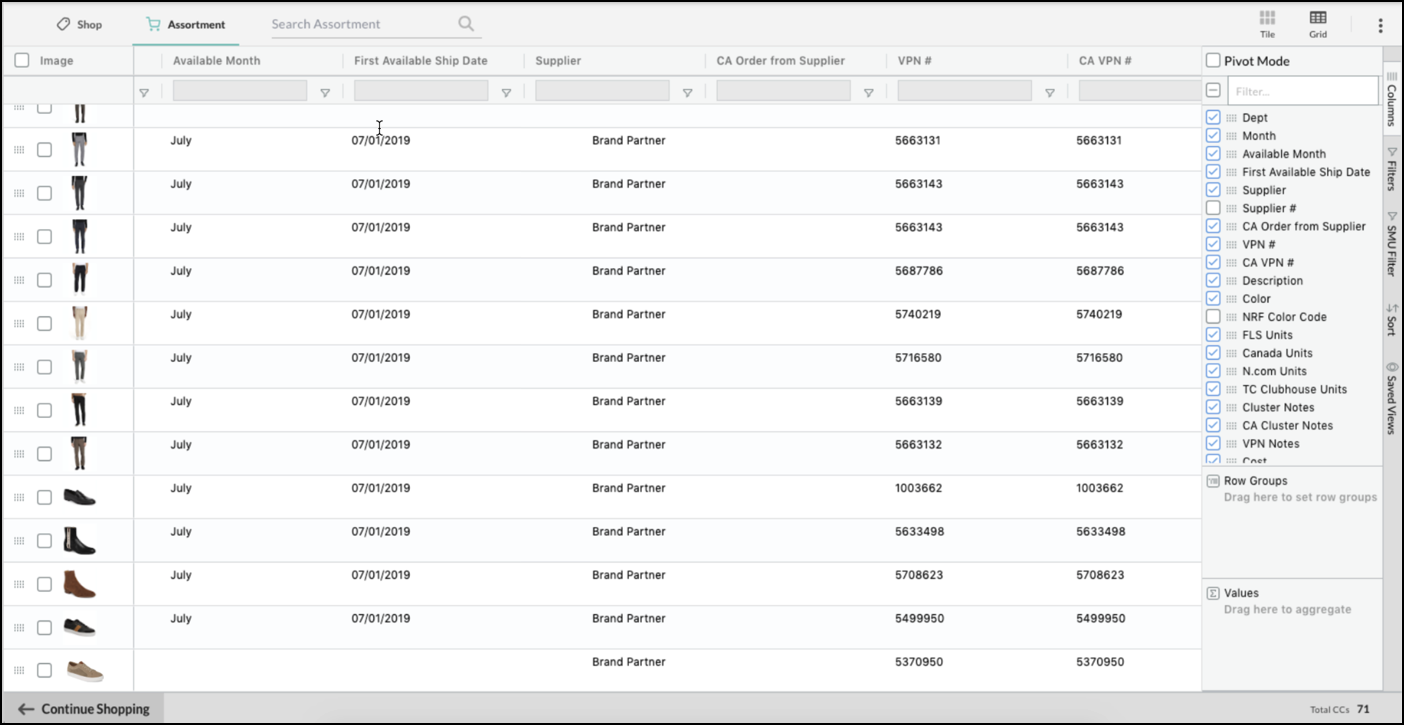Switch to Tile view

(x=1267, y=24)
